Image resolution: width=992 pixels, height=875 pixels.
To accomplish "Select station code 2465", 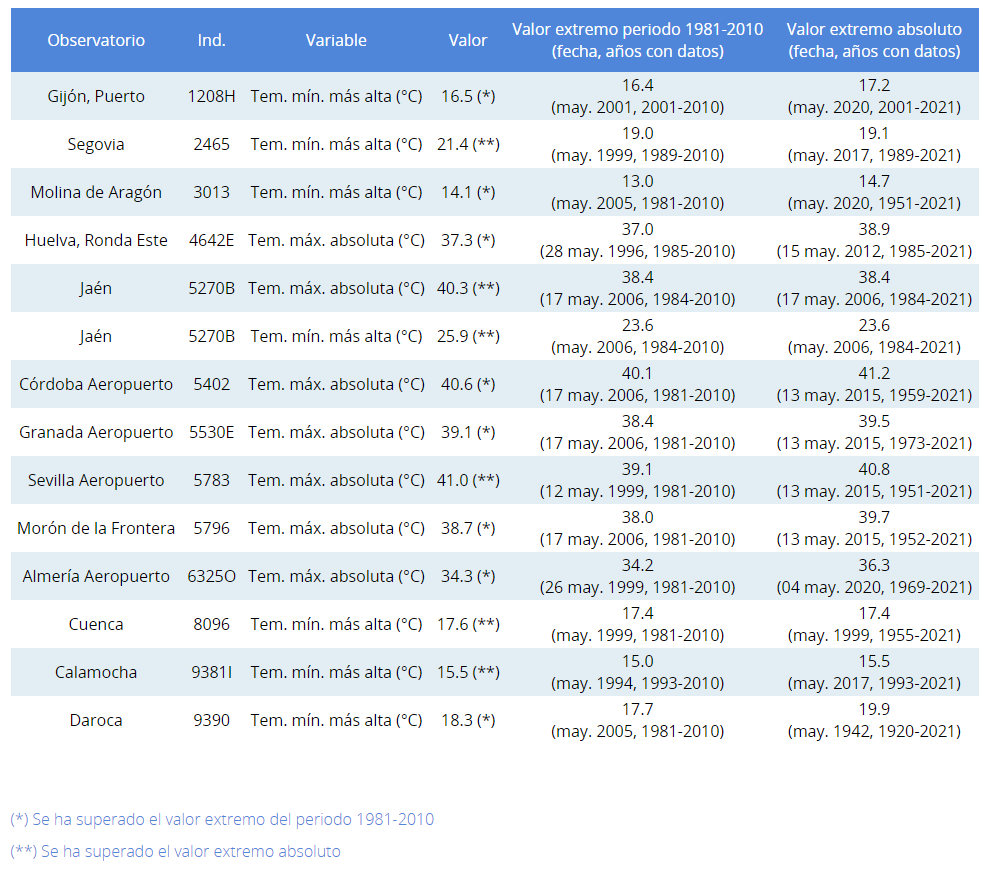I will (211, 144).
